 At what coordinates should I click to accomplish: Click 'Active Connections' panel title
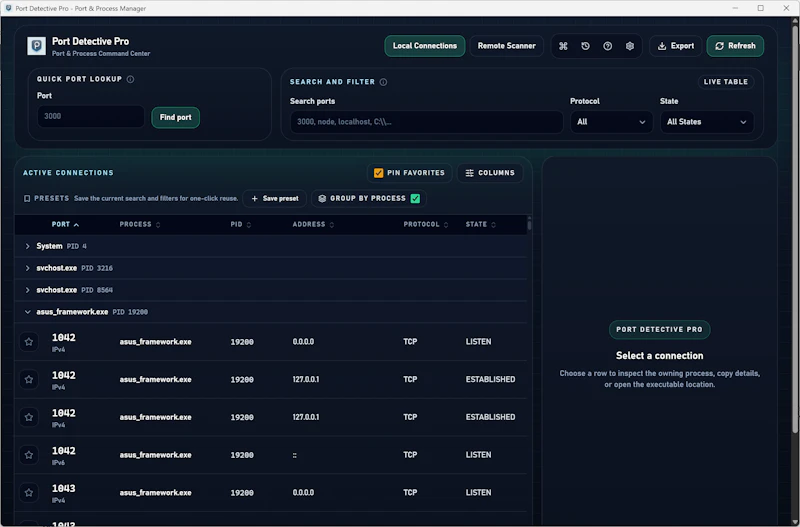point(68,173)
